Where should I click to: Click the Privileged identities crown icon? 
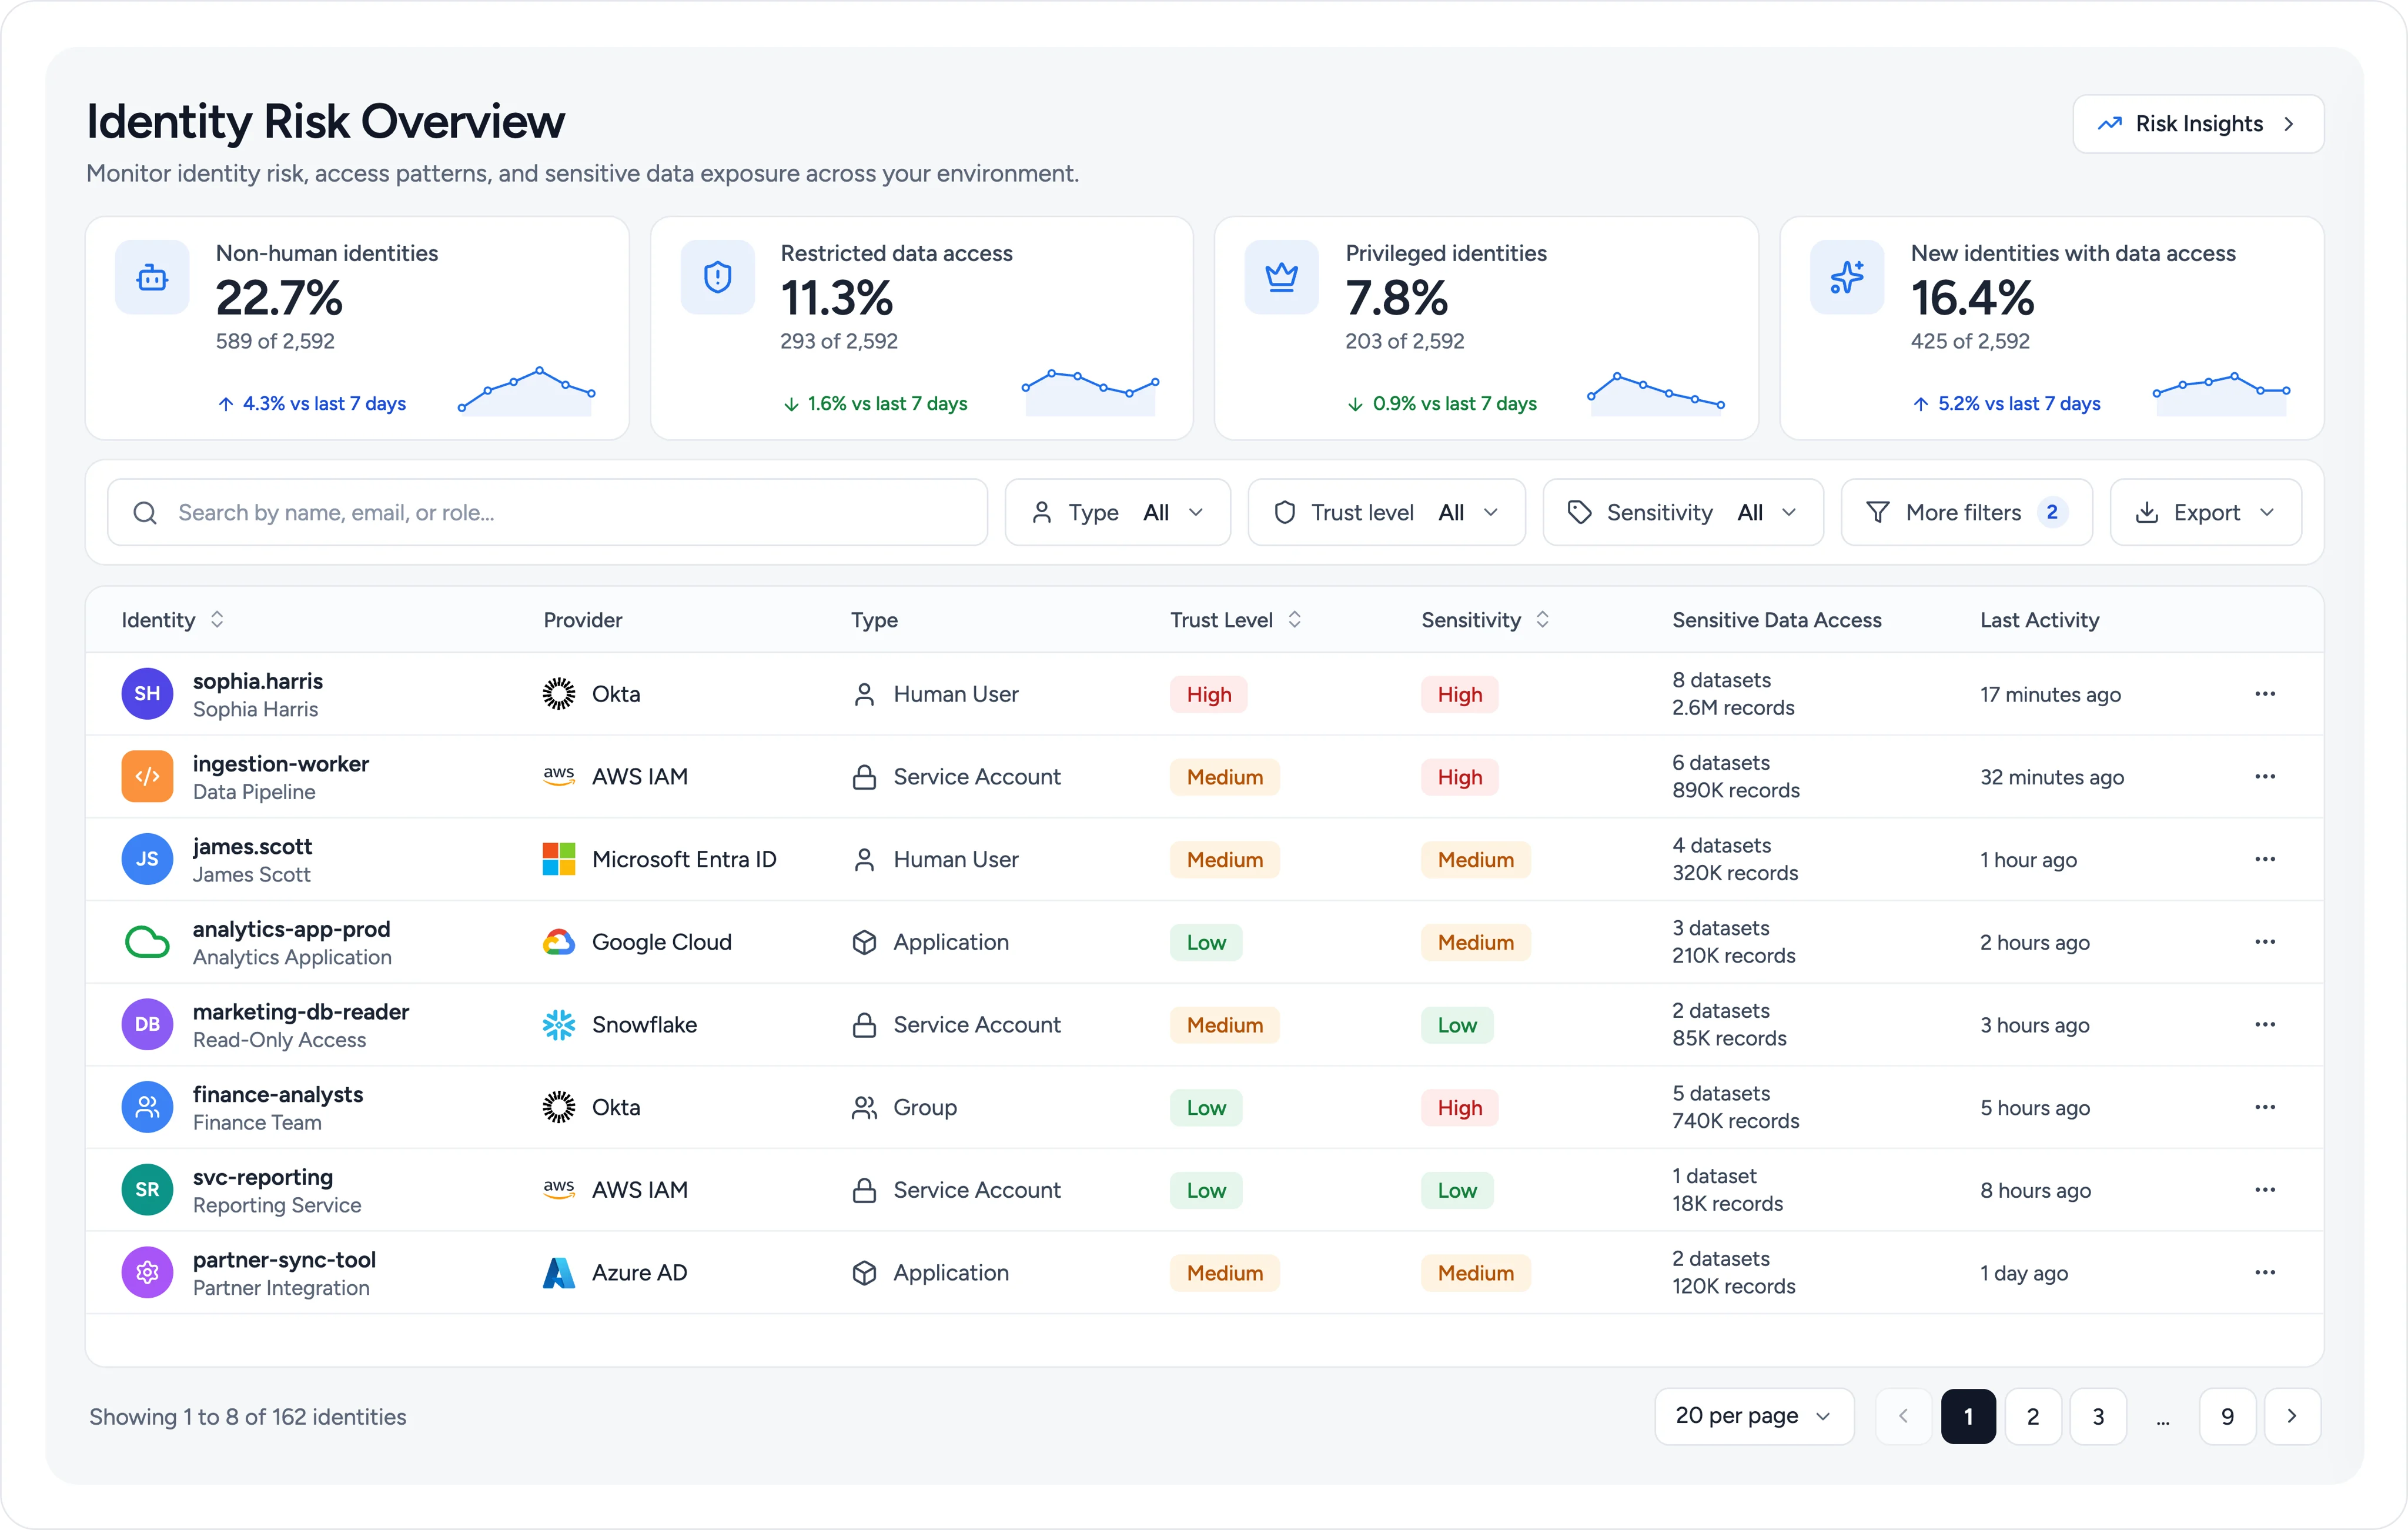pos(1281,277)
